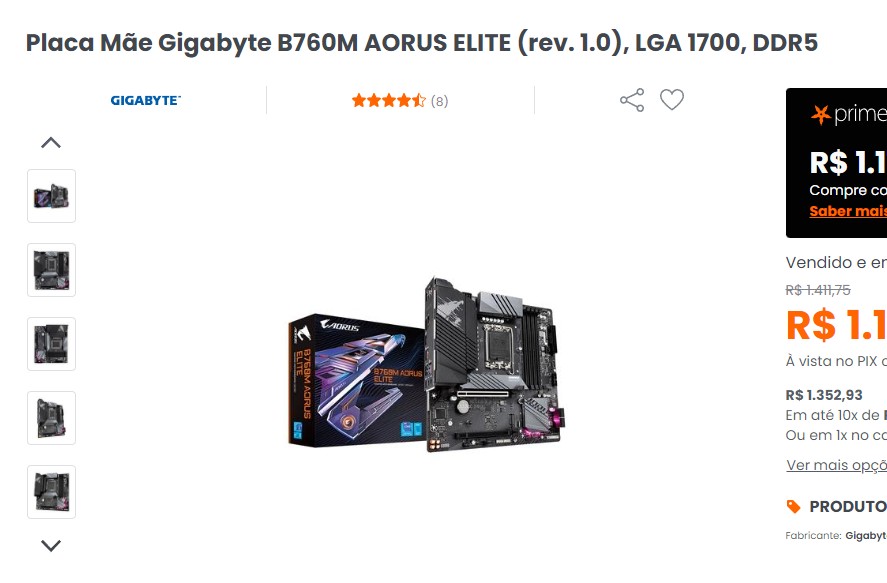Open the 'Saber mais' Prime link
This screenshot has height=583, width=887.
(x=848, y=211)
